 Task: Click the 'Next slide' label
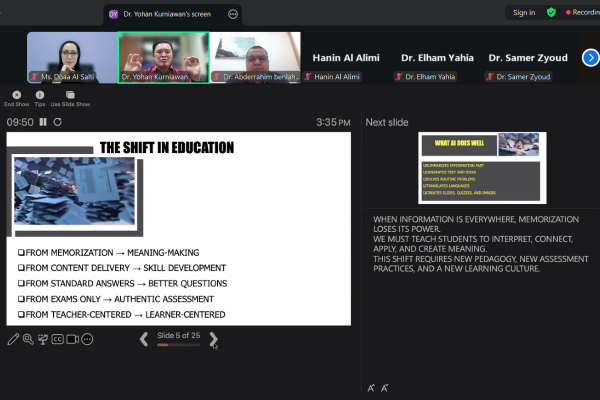387,122
